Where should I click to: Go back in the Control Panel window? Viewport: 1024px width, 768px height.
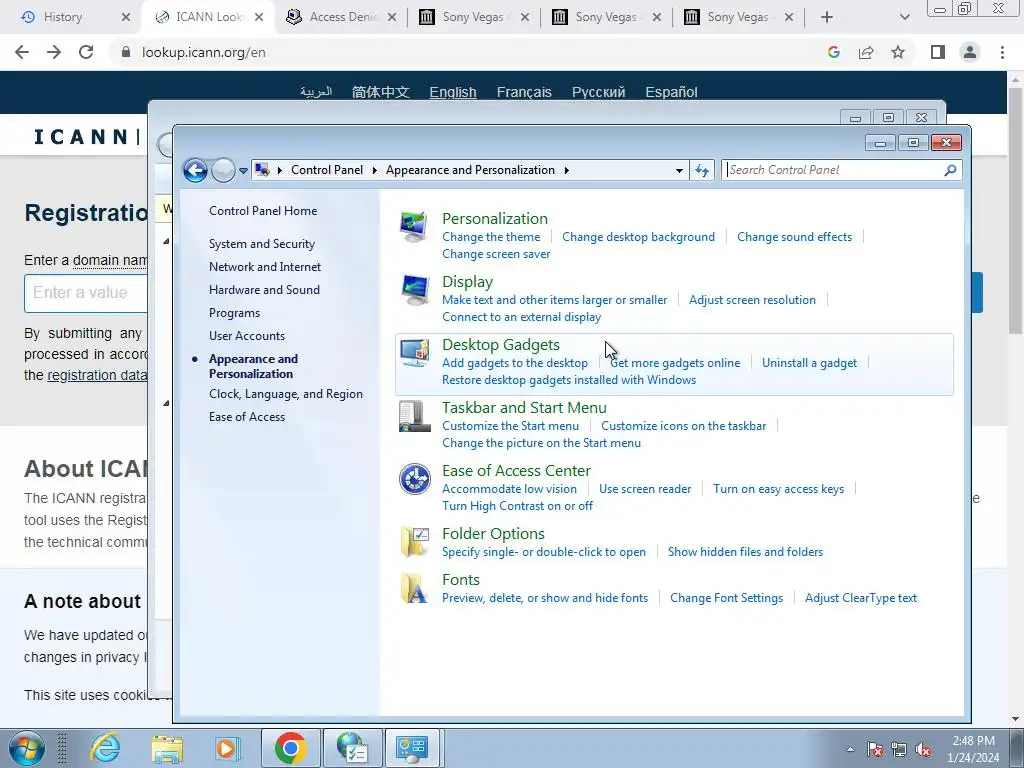click(x=195, y=170)
